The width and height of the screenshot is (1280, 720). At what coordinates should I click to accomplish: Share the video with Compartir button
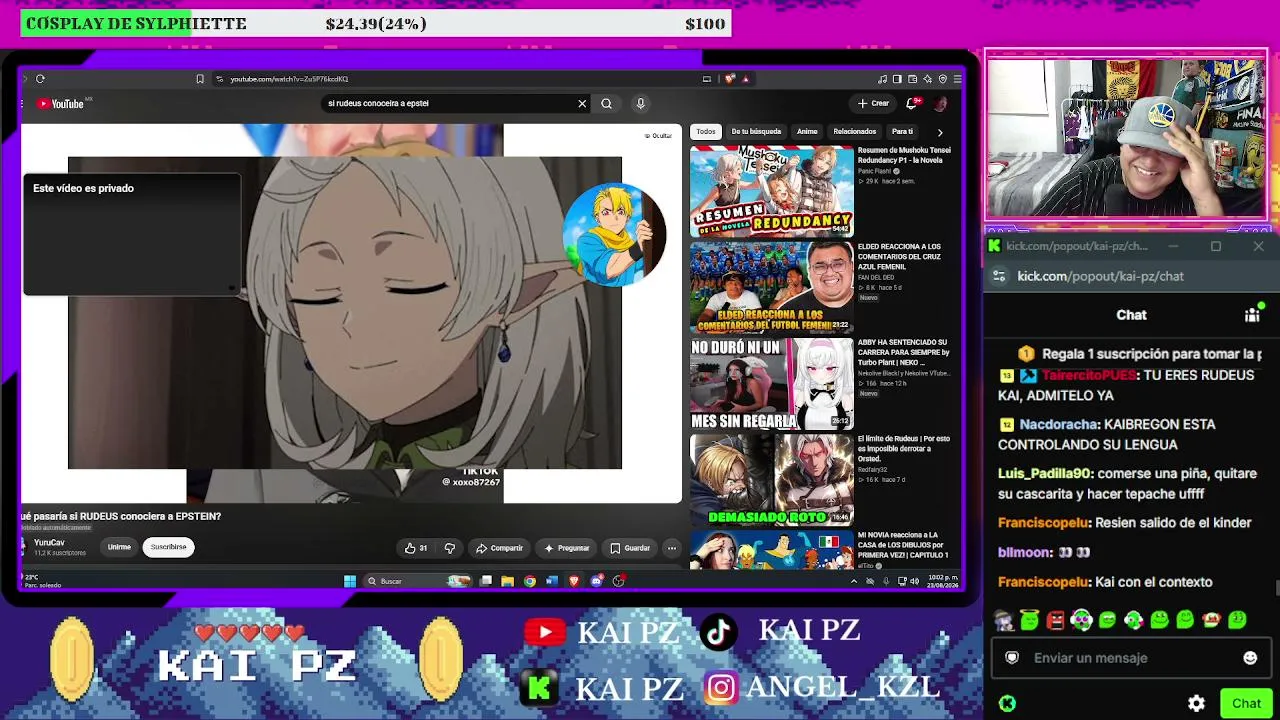pyautogui.click(x=499, y=548)
